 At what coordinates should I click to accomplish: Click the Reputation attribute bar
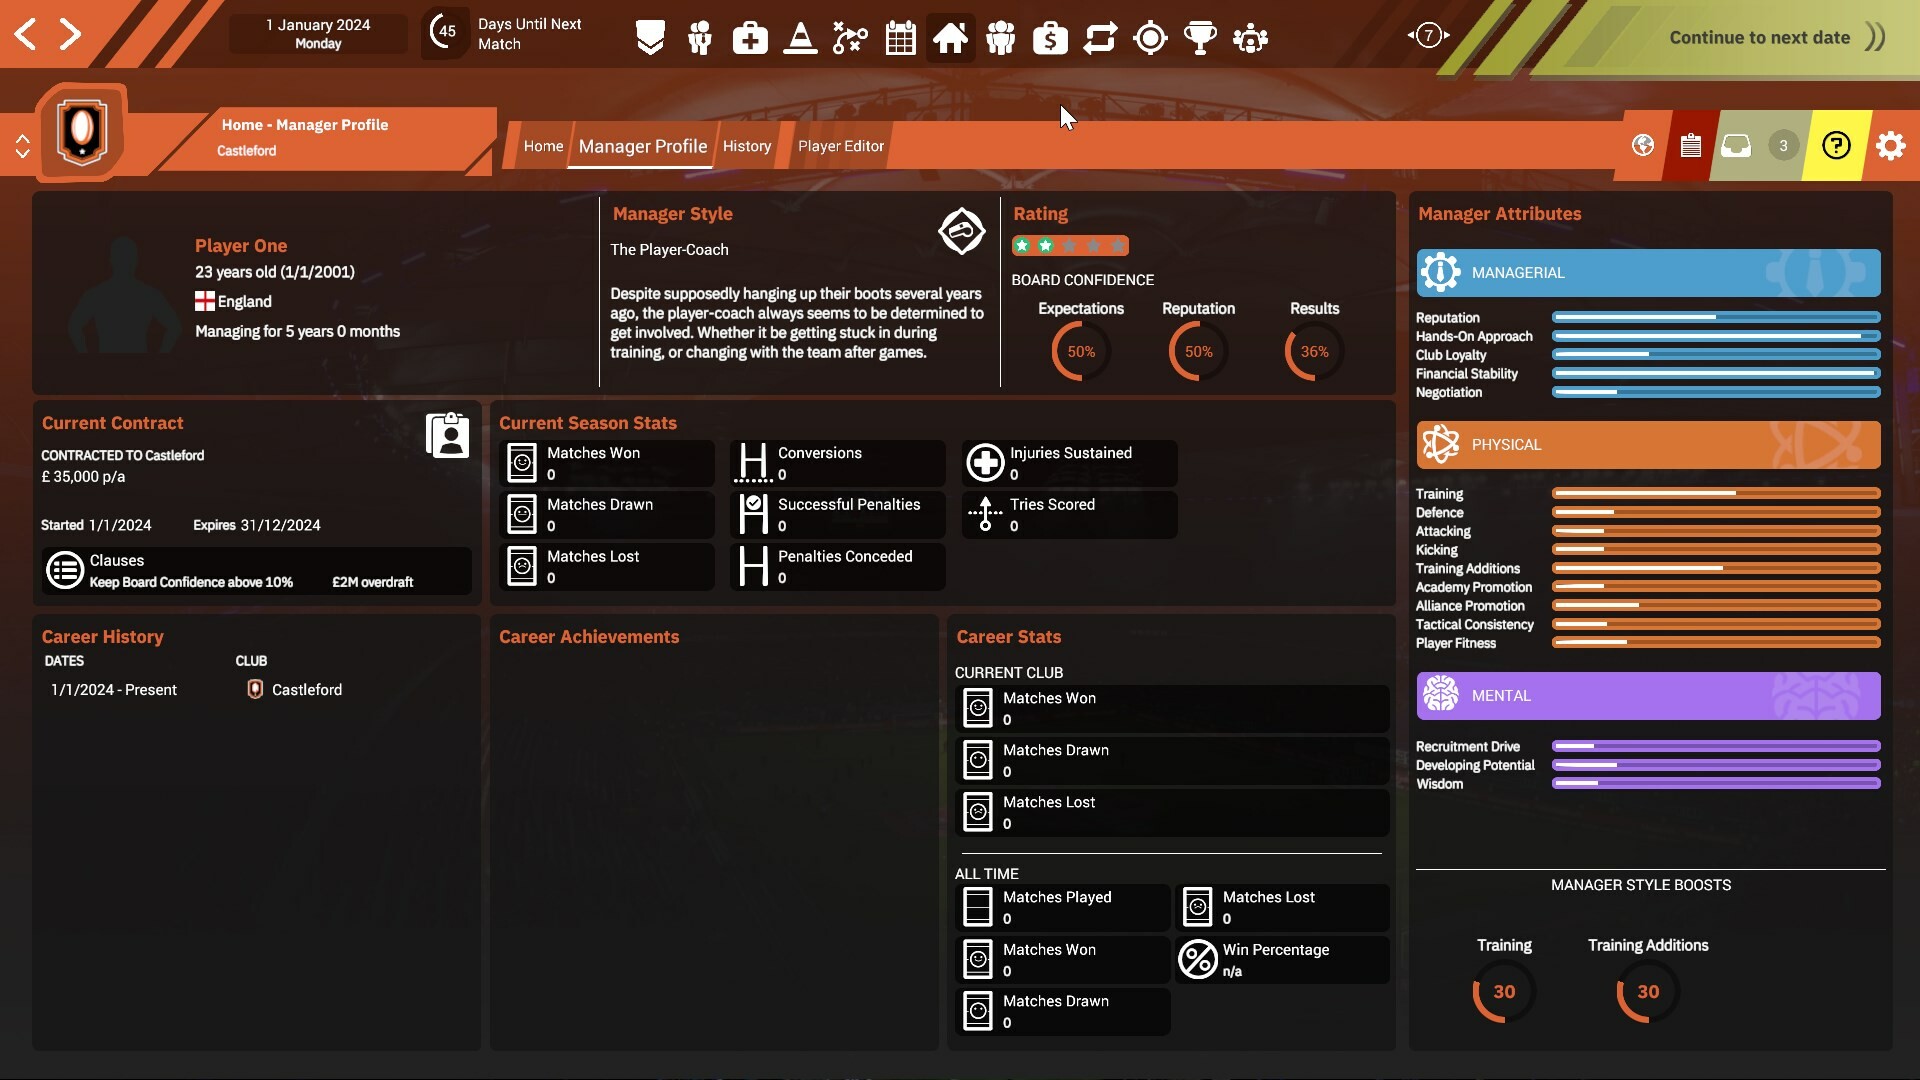tap(1714, 317)
